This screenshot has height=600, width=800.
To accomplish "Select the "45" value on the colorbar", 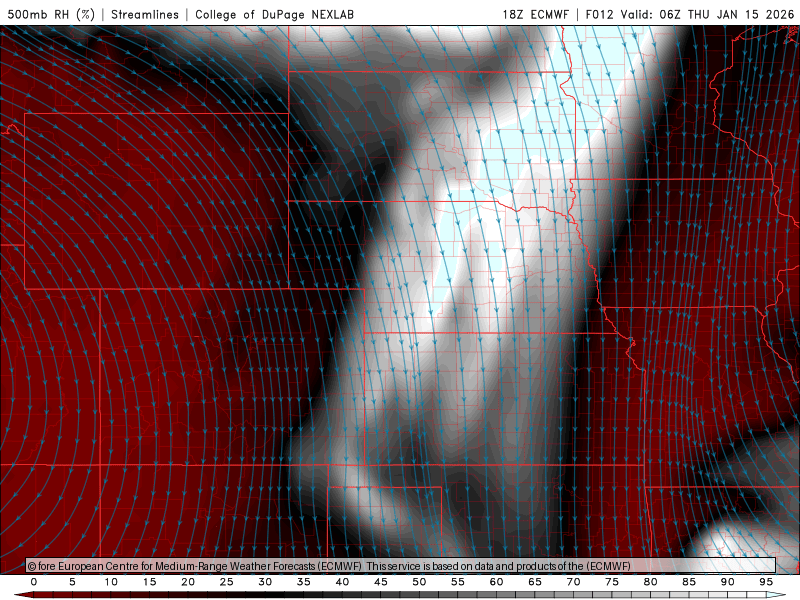I will (381, 582).
